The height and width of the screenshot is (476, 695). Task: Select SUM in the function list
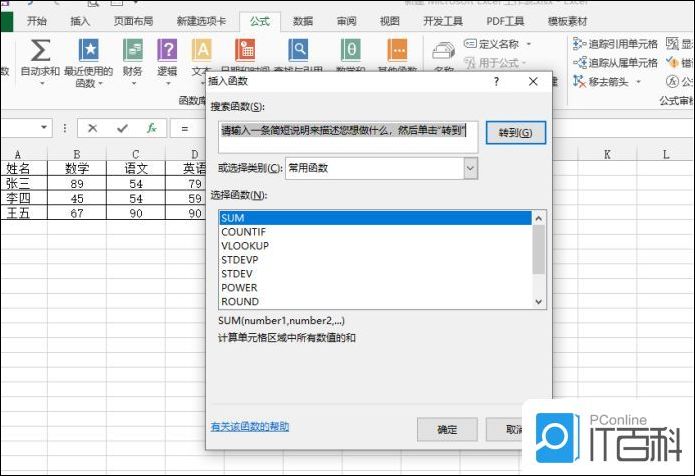pos(375,218)
